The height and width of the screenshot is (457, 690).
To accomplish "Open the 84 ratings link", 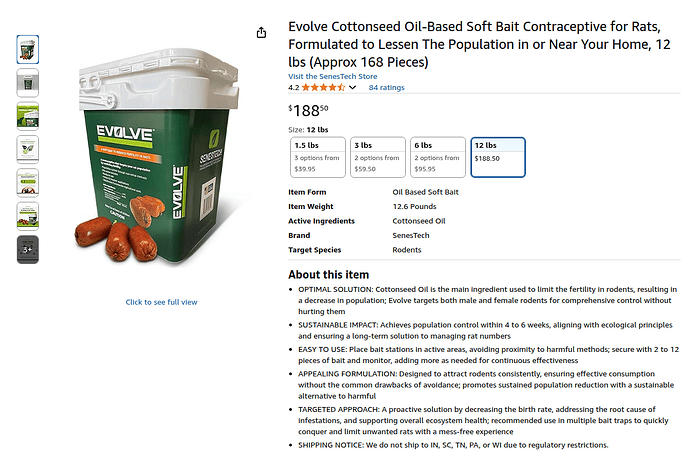I will tap(386, 88).
